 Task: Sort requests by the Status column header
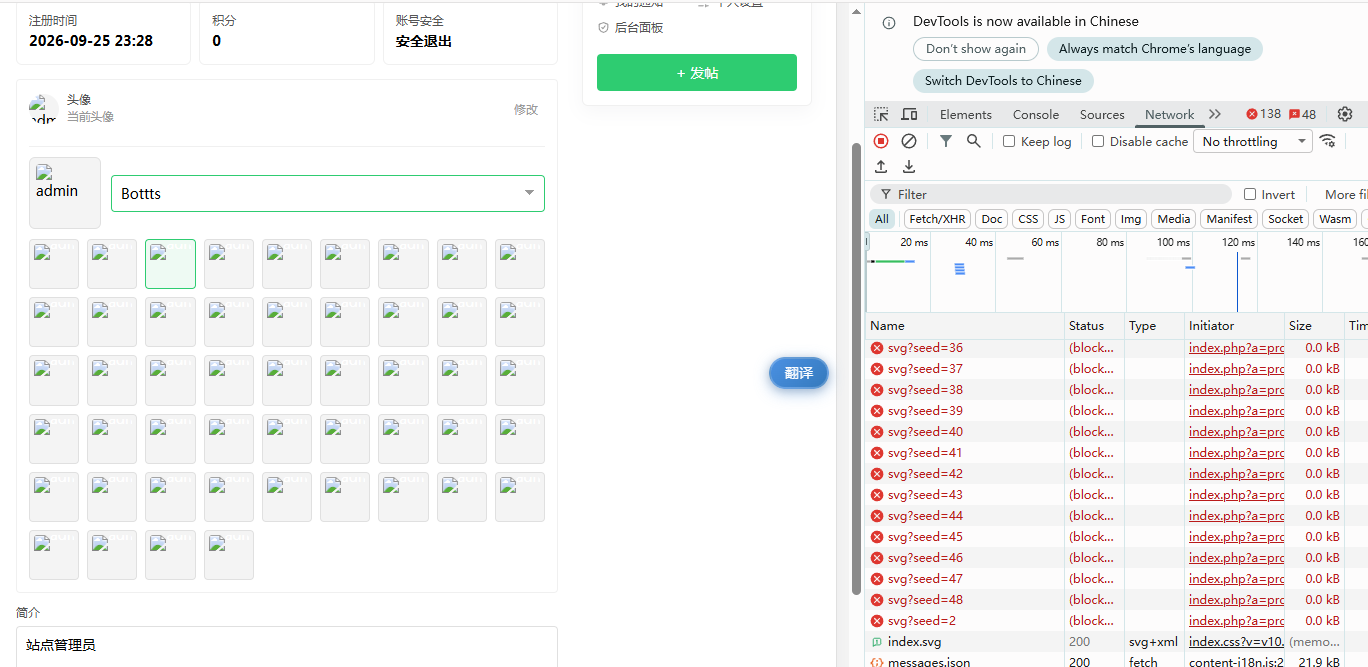click(x=1094, y=326)
